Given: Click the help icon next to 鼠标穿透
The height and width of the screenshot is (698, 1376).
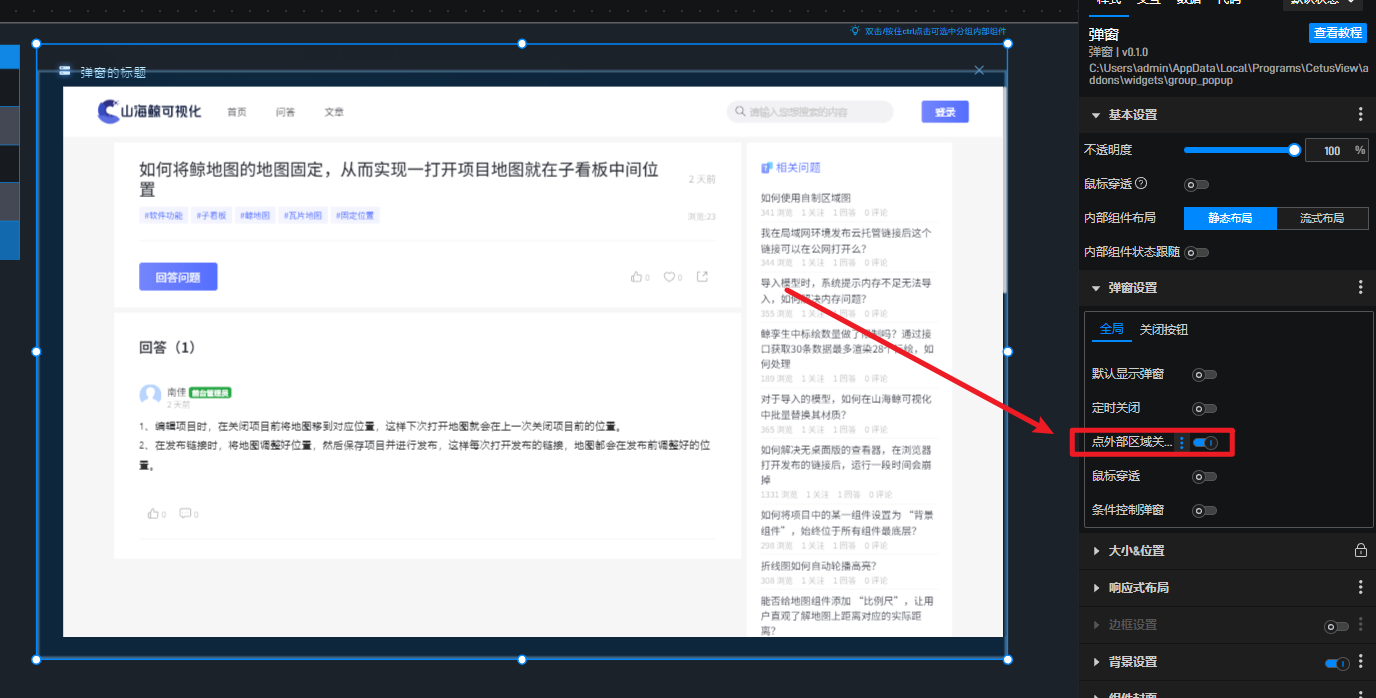Looking at the screenshot, I should pos(1141,184).
